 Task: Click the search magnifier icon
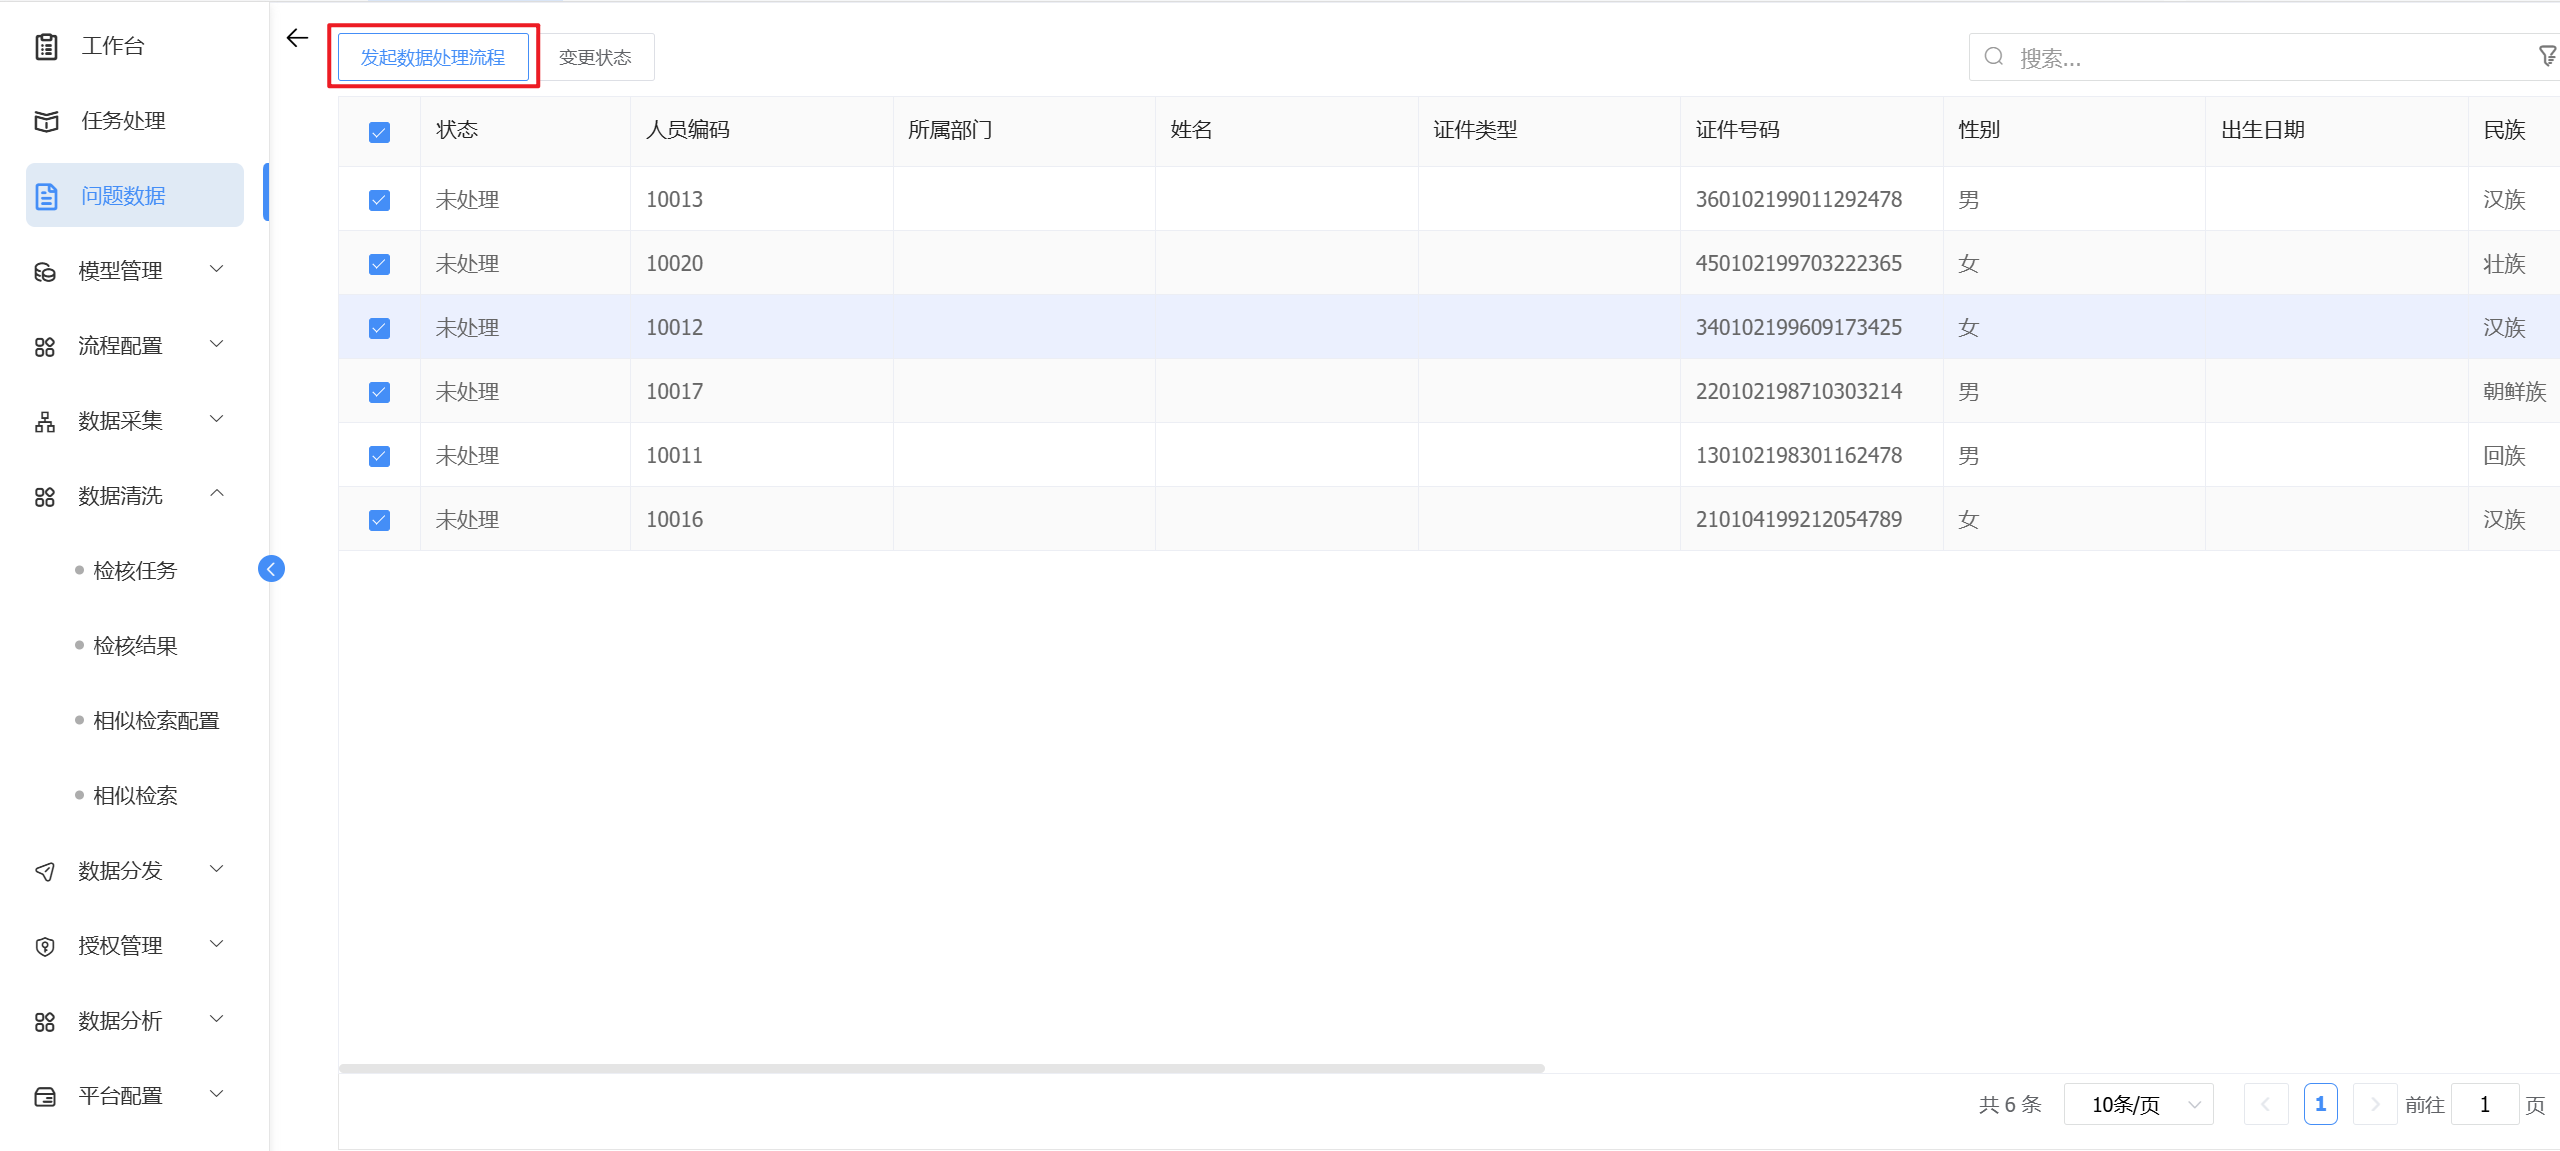coord(1994,57)
